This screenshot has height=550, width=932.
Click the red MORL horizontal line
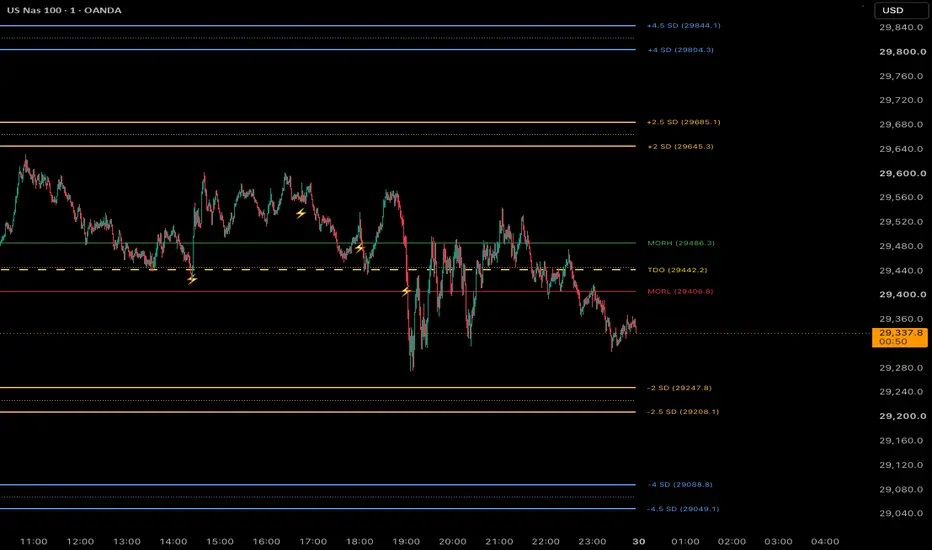(x=317, y=291)
